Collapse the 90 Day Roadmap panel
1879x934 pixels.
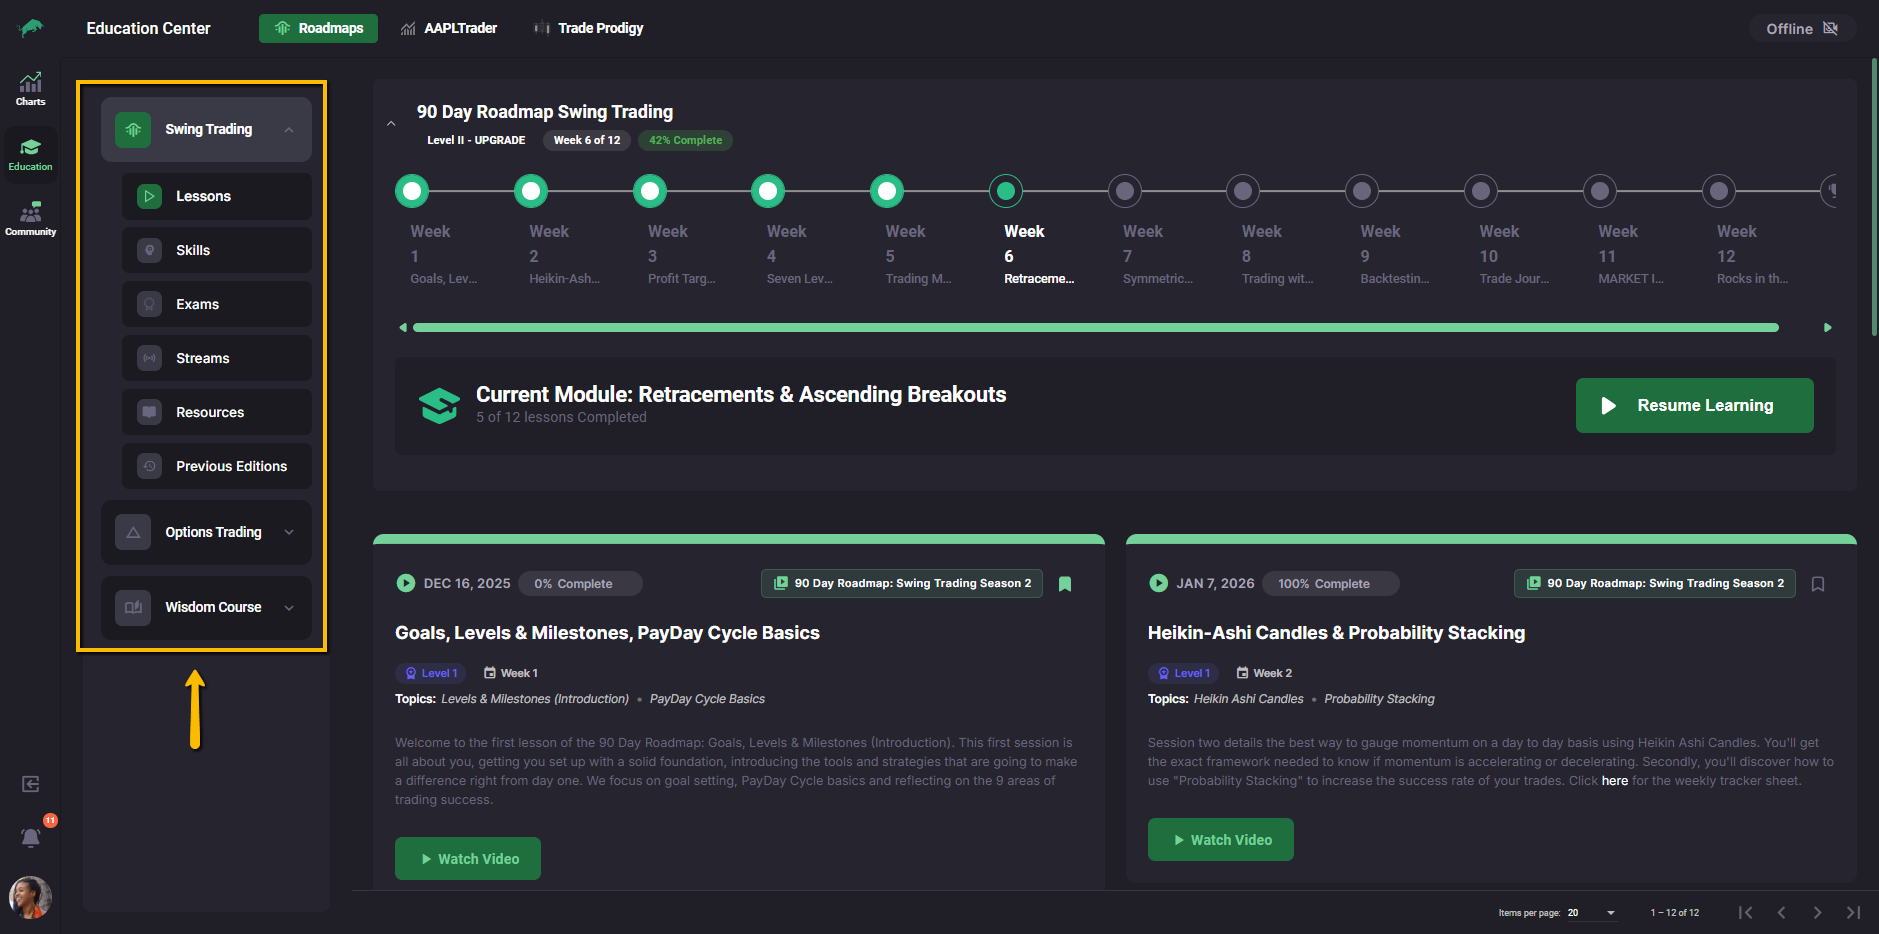391,124
